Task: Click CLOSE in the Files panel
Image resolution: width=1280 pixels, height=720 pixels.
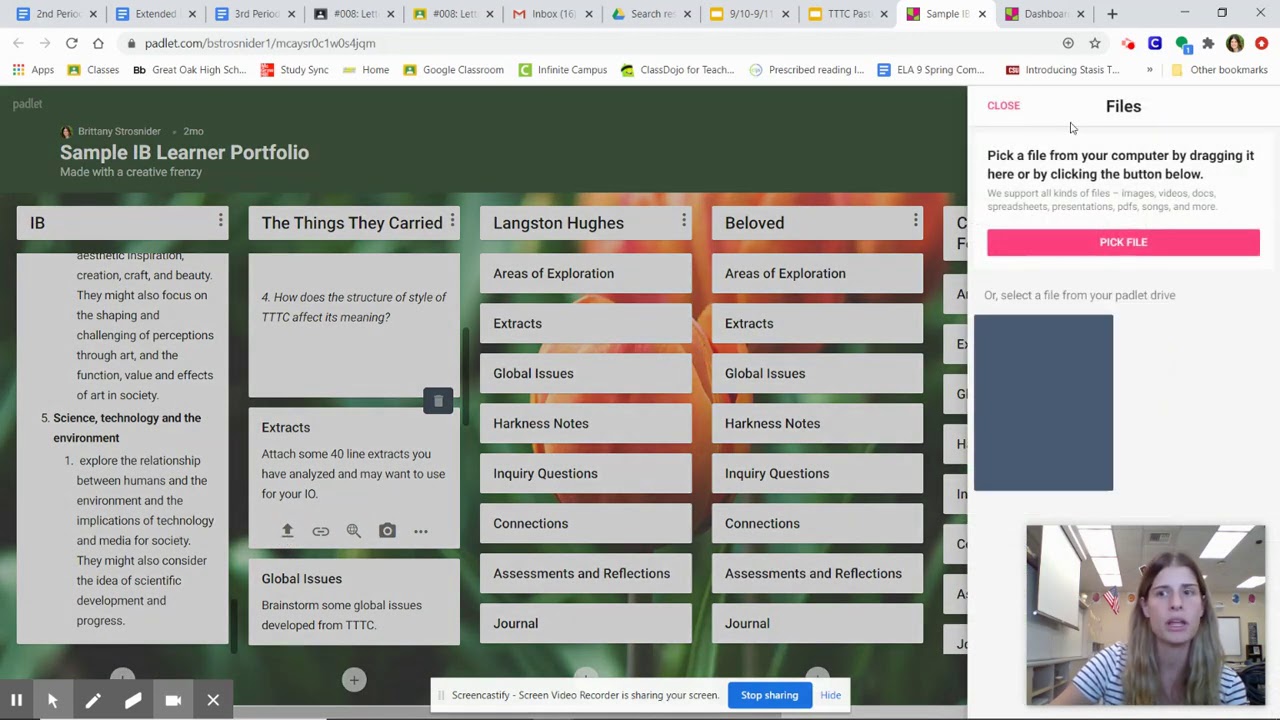Action: 1003,105
